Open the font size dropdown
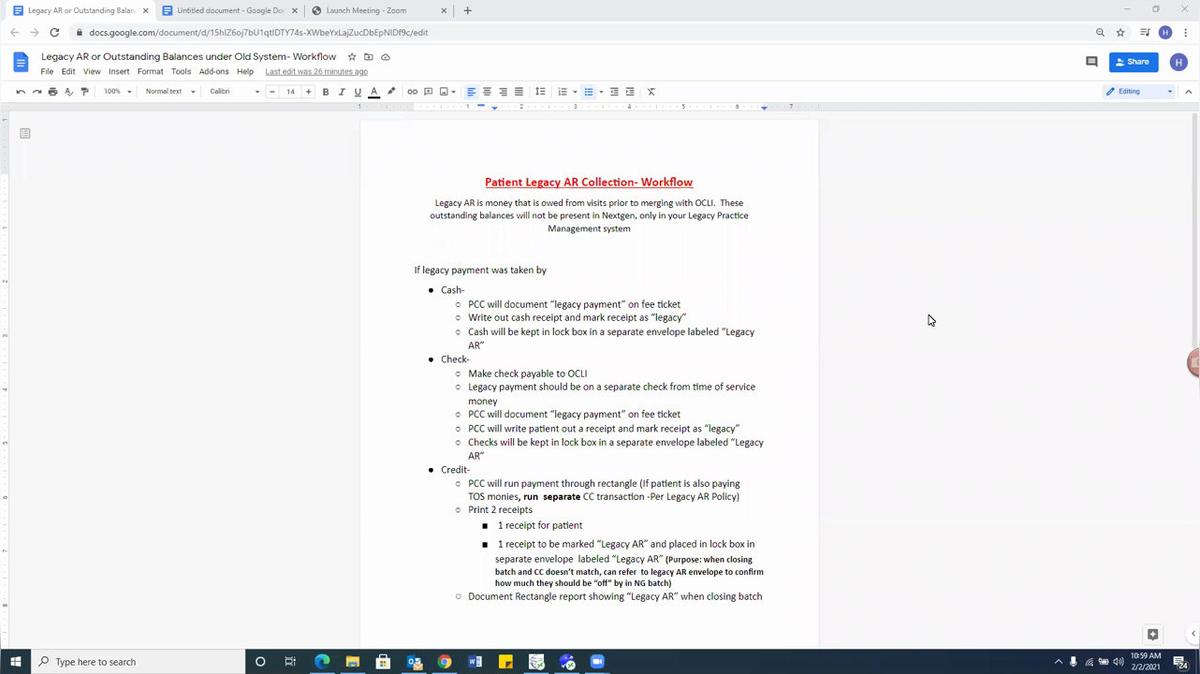Viewport: 1200px width, 674px height. click(290, 91)
